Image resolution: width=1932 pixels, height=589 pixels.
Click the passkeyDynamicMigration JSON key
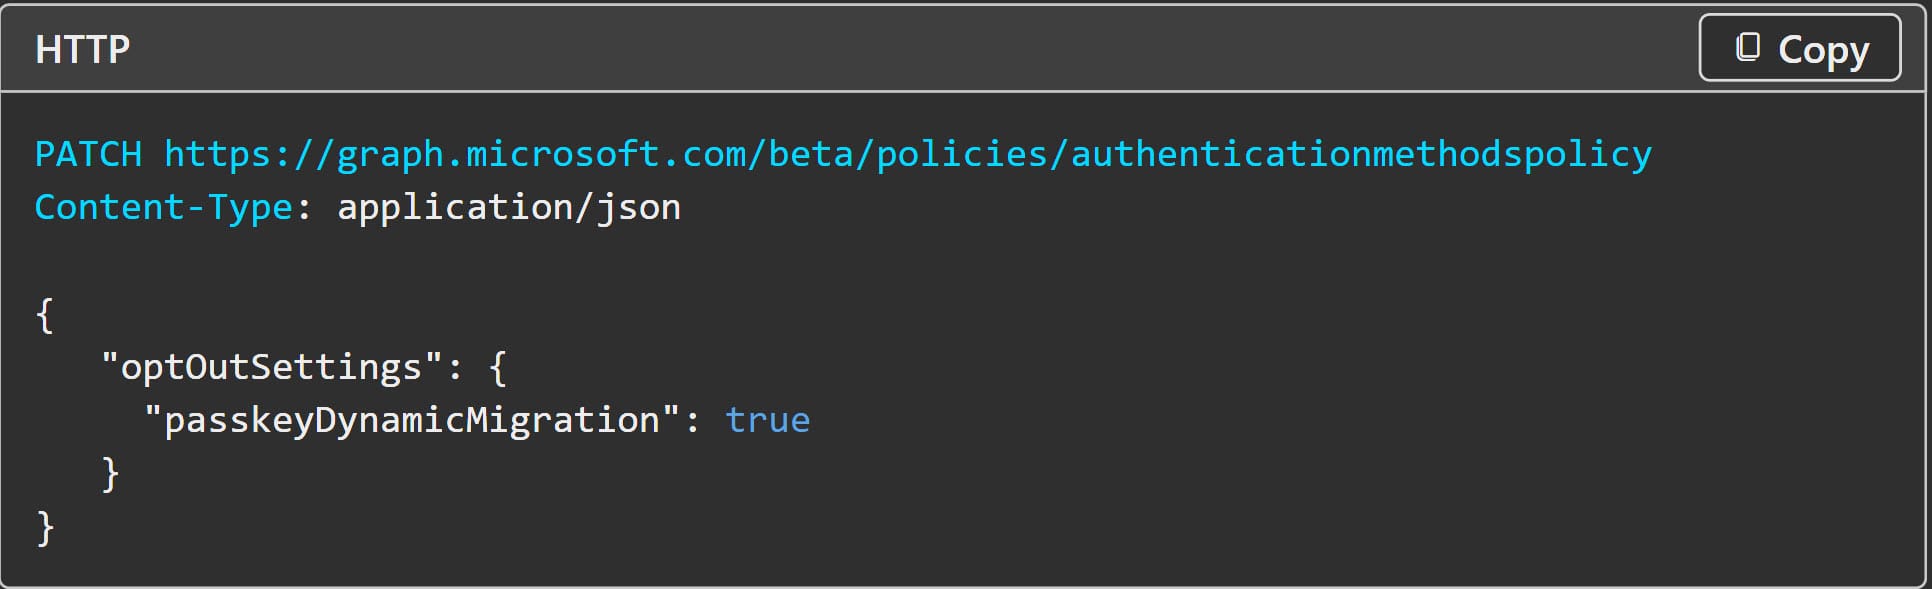[412, 420]
